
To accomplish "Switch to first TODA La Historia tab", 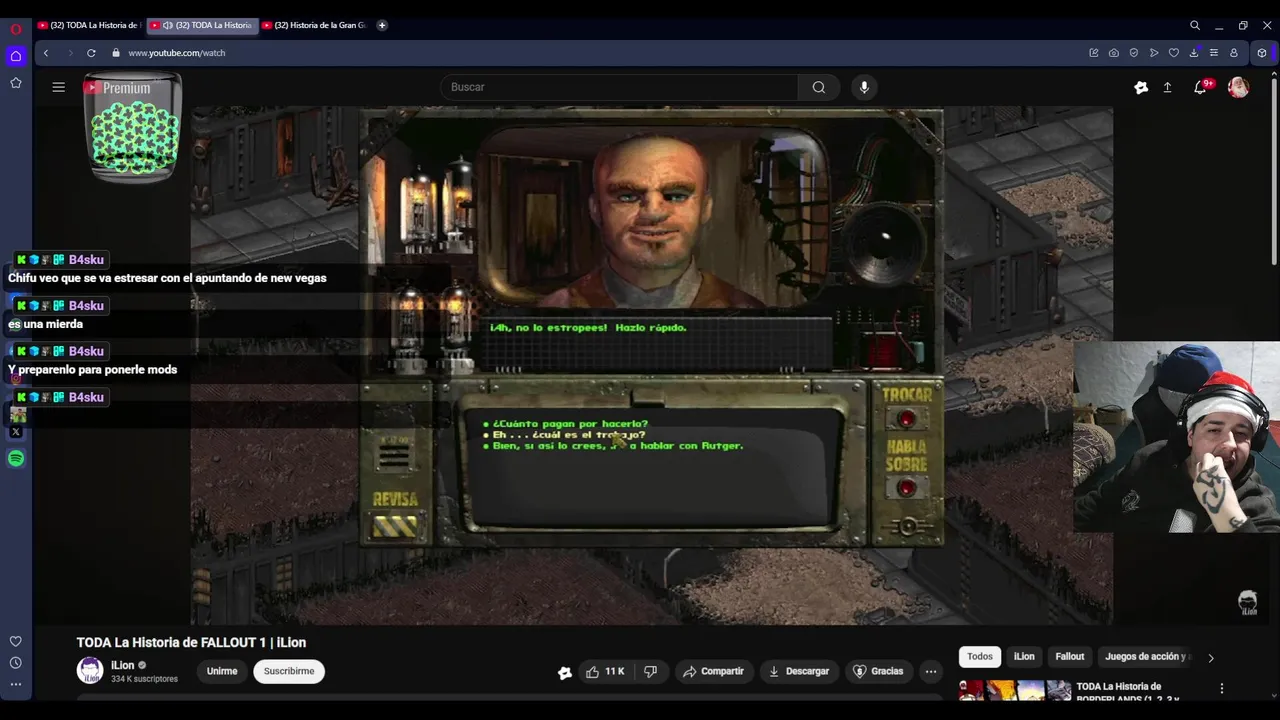I will 89,25.
